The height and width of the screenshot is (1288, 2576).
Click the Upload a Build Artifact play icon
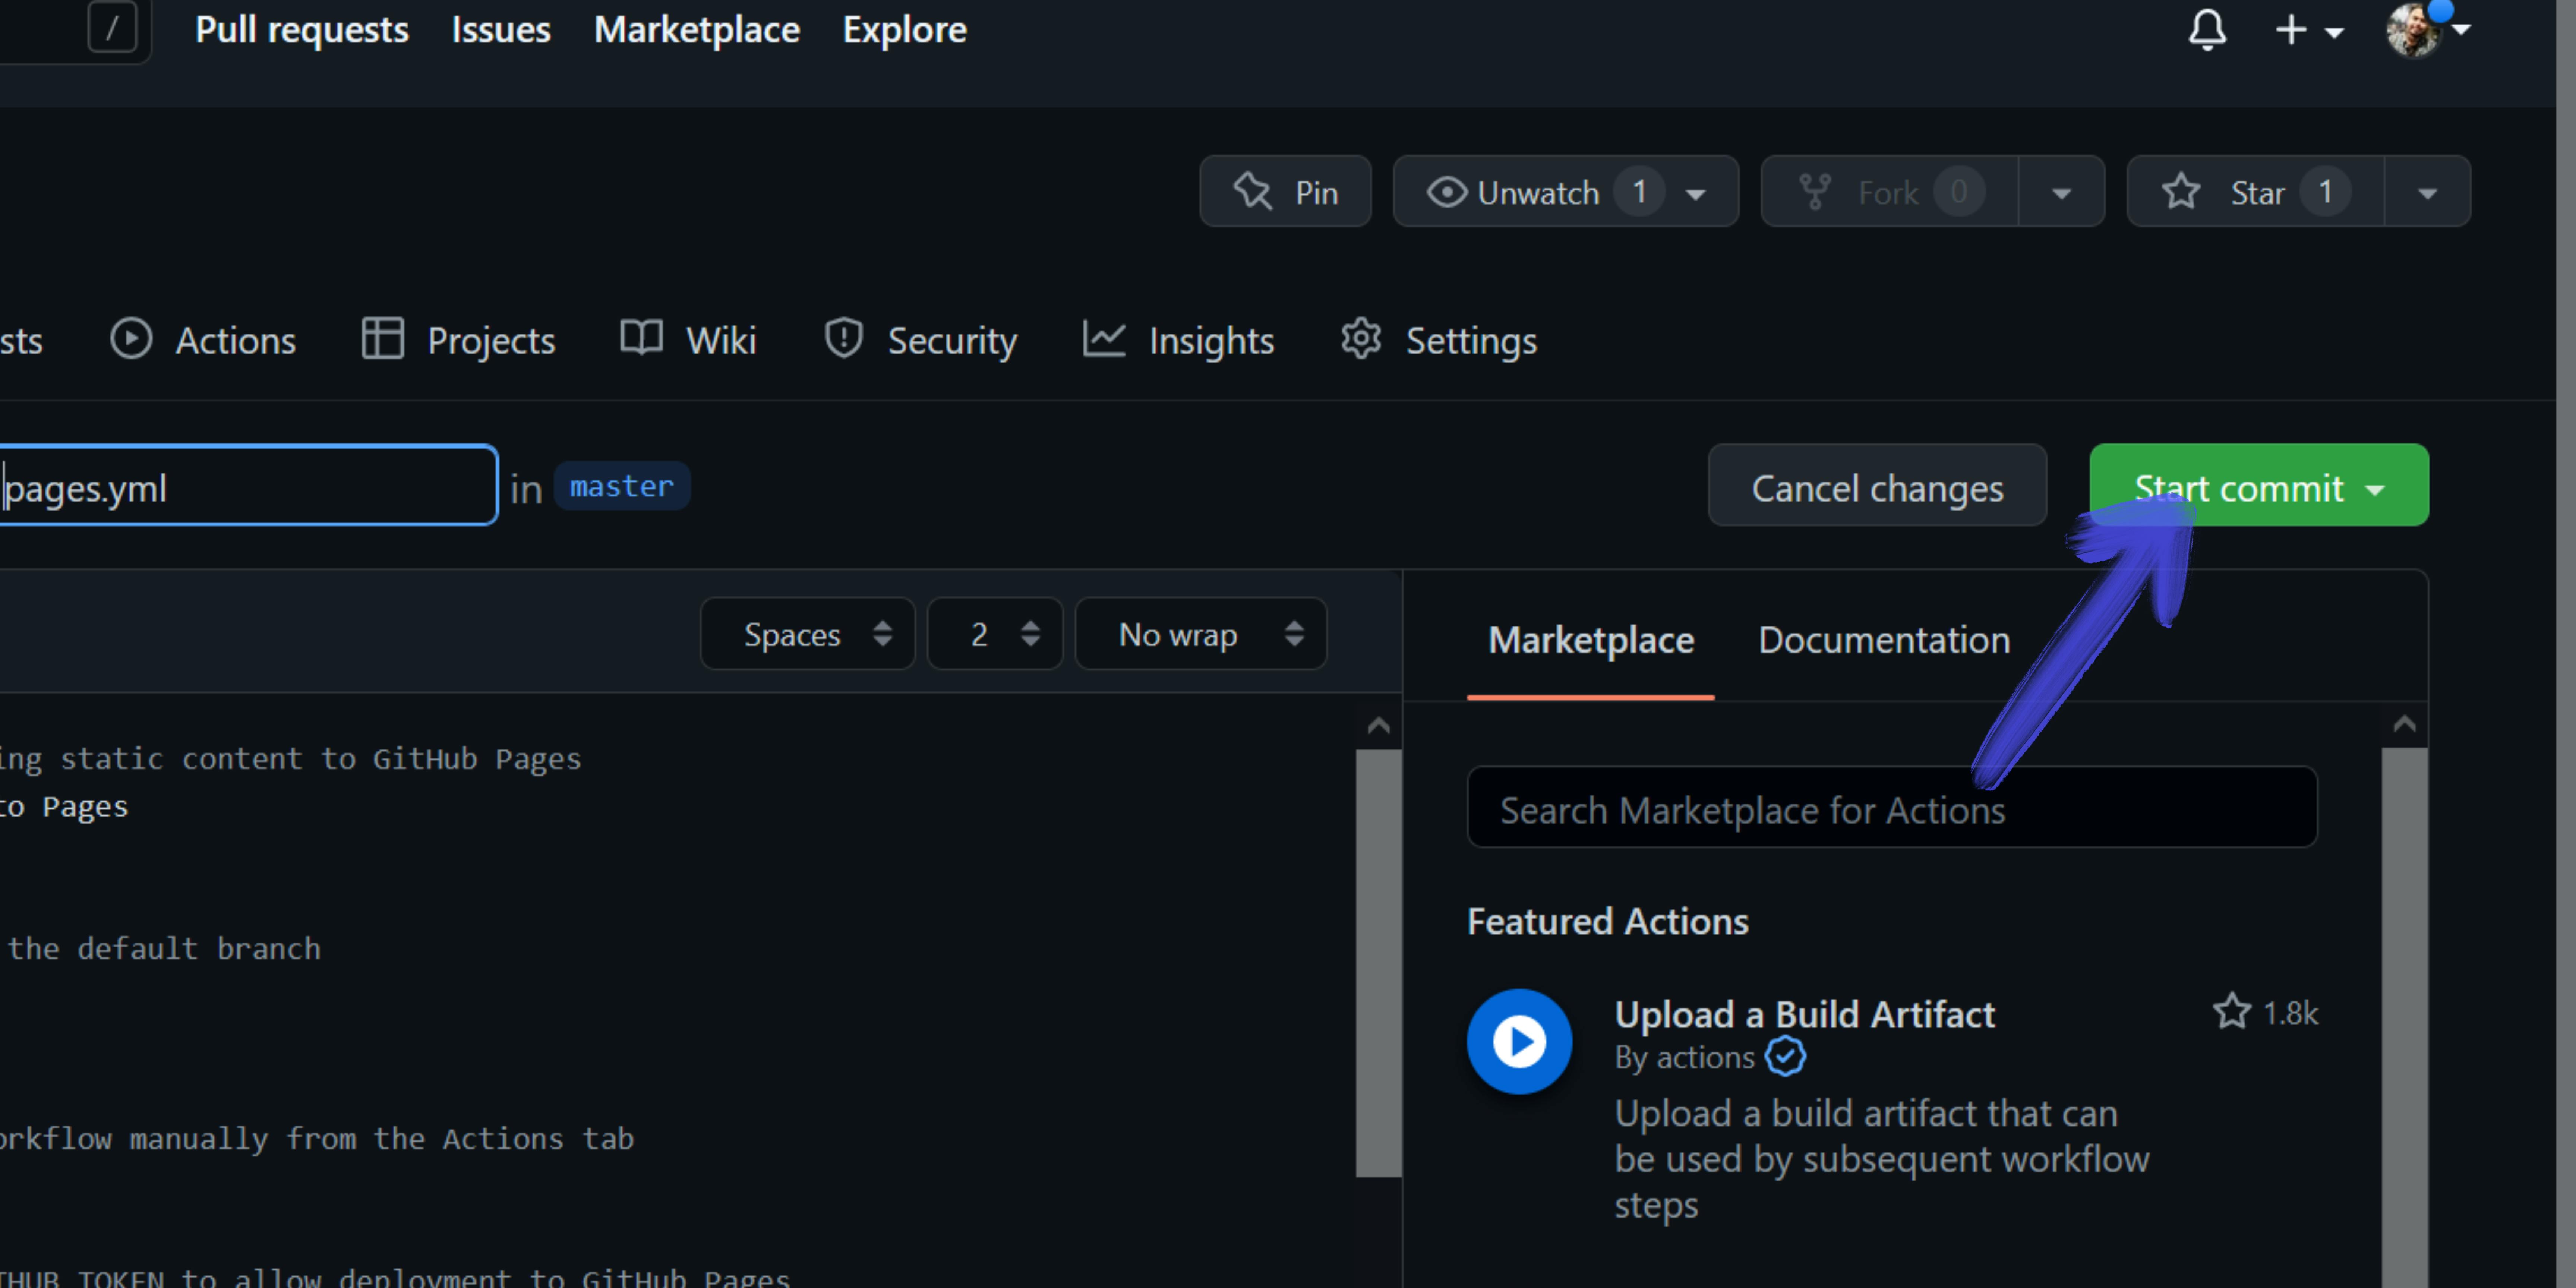pos(1519,1042)
